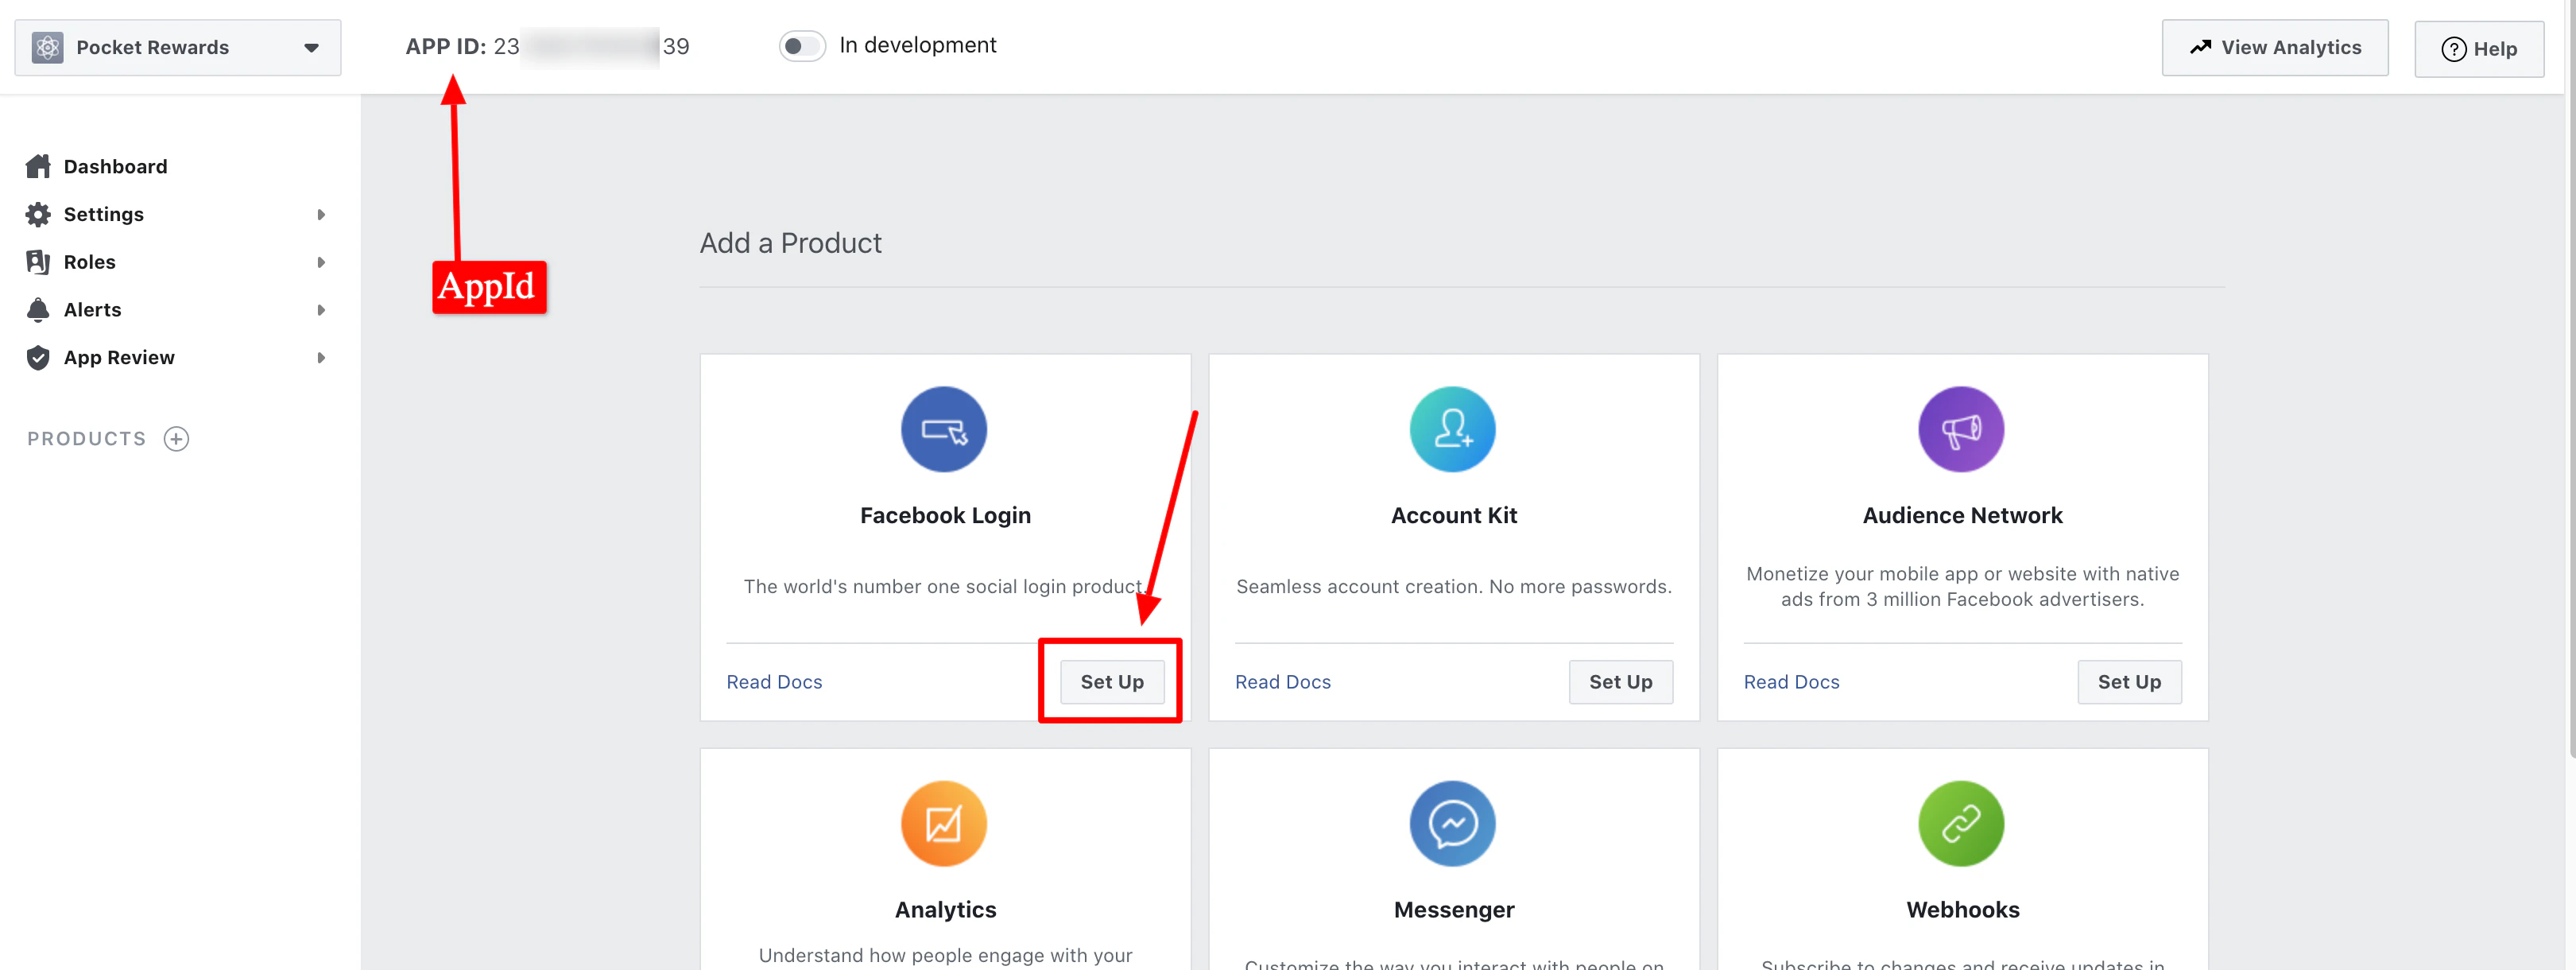Click the Account Kit product icon
The width and height of the screenshot is (2576, 970).
1453,429
